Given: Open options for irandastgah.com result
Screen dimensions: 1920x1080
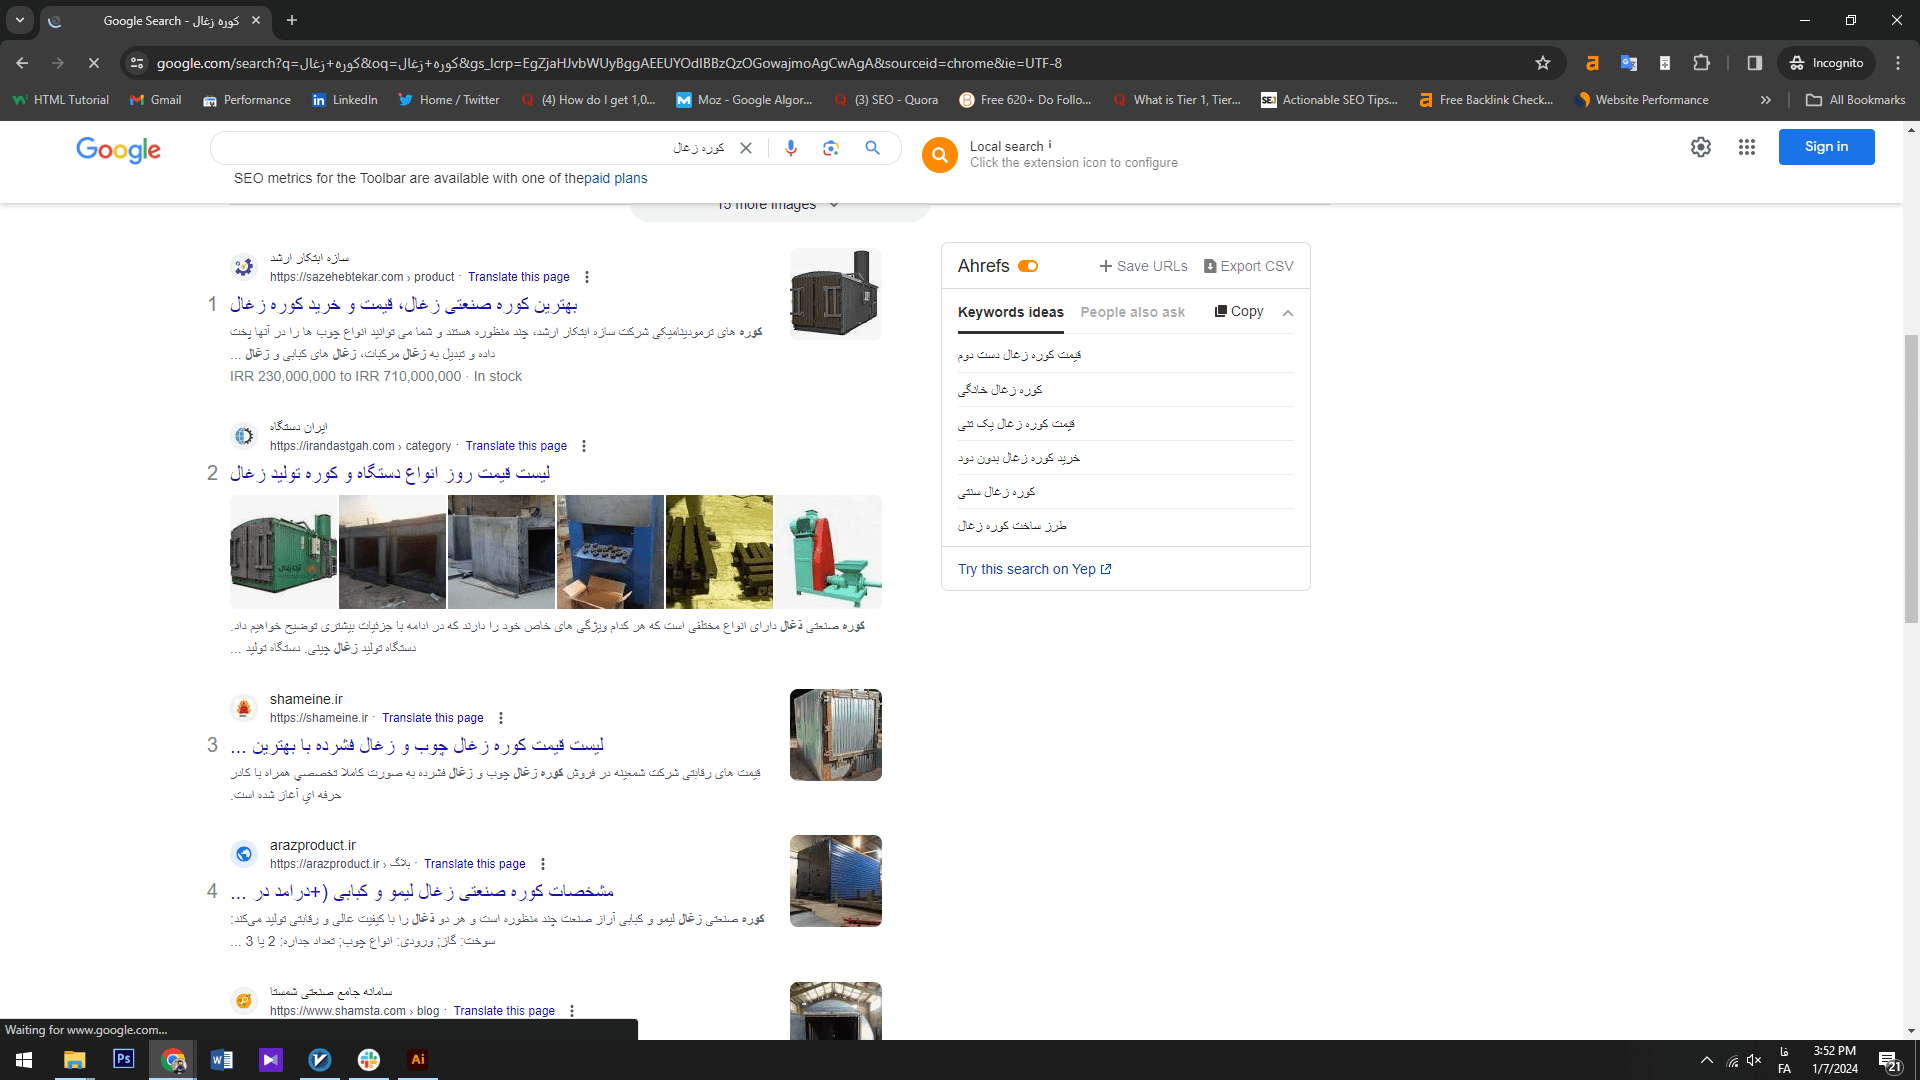Looking at the screenshot, I should pyautogui.click(x=584, y=446).
